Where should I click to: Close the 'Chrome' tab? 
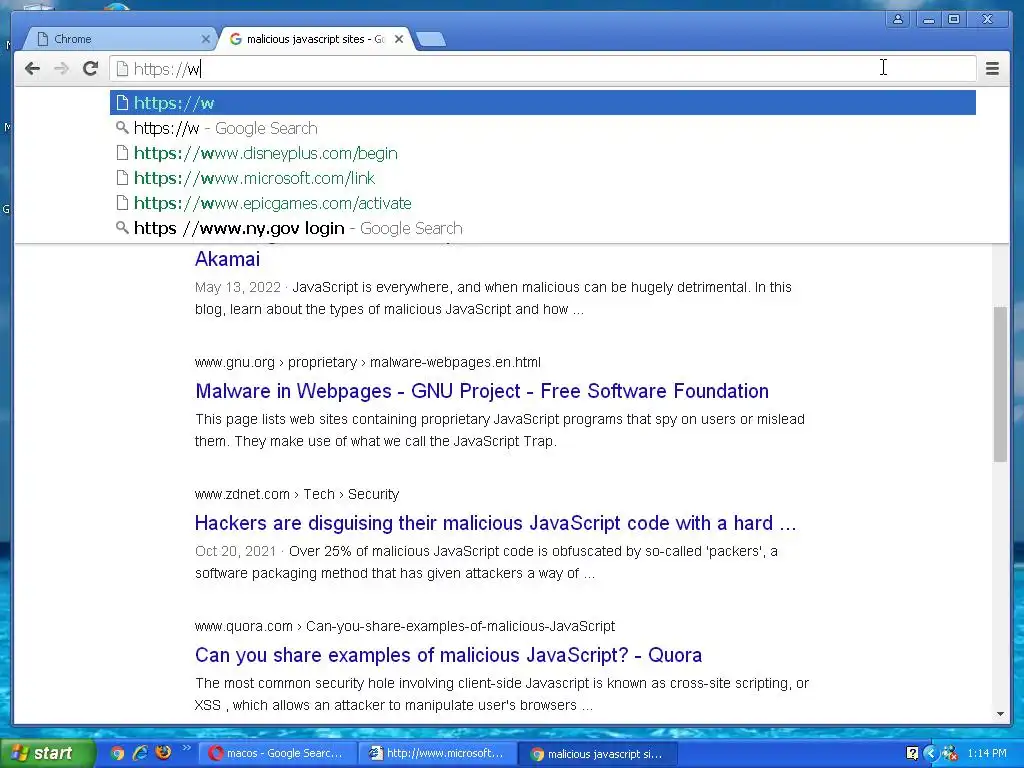point(205,39)
